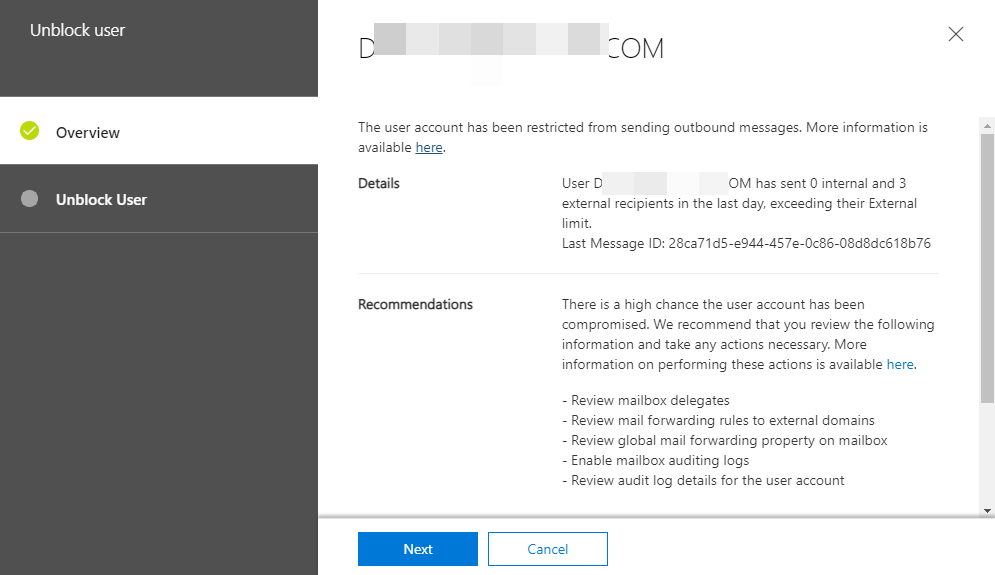Click the 'Enable mailbox auditing logs' line

pyautogui.click(x=660, y=460)
